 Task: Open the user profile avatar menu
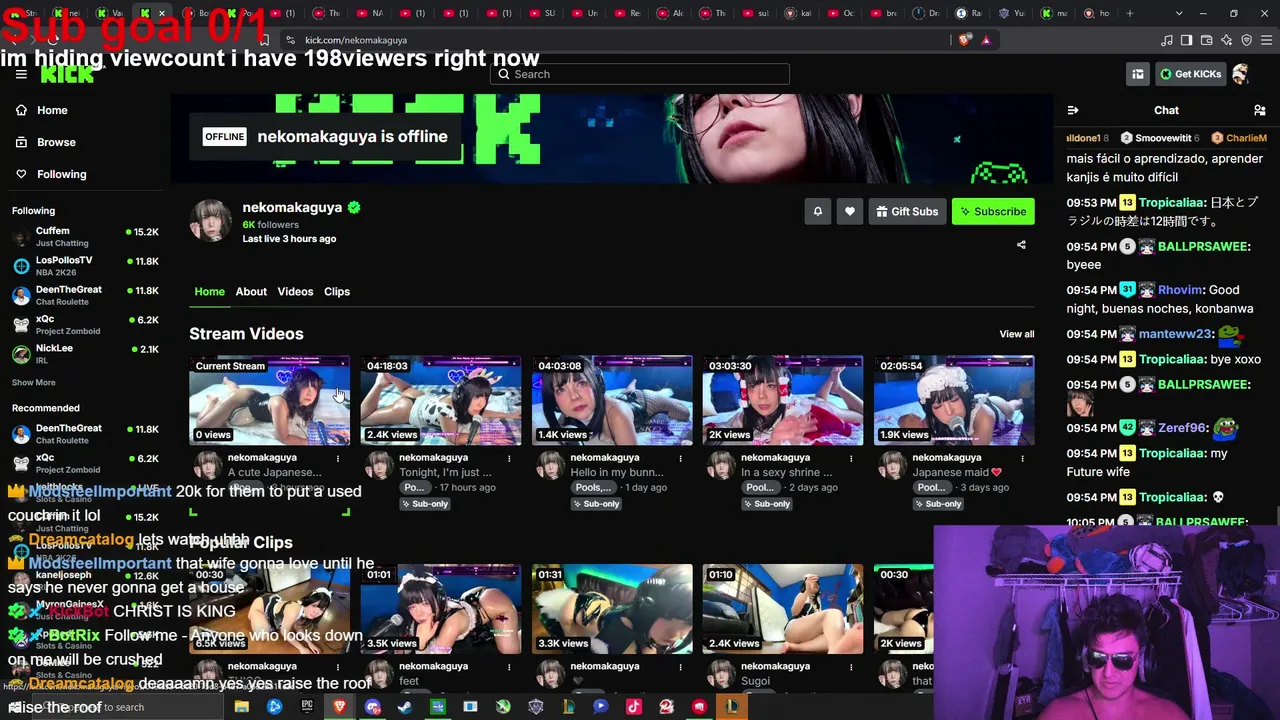1241,74
